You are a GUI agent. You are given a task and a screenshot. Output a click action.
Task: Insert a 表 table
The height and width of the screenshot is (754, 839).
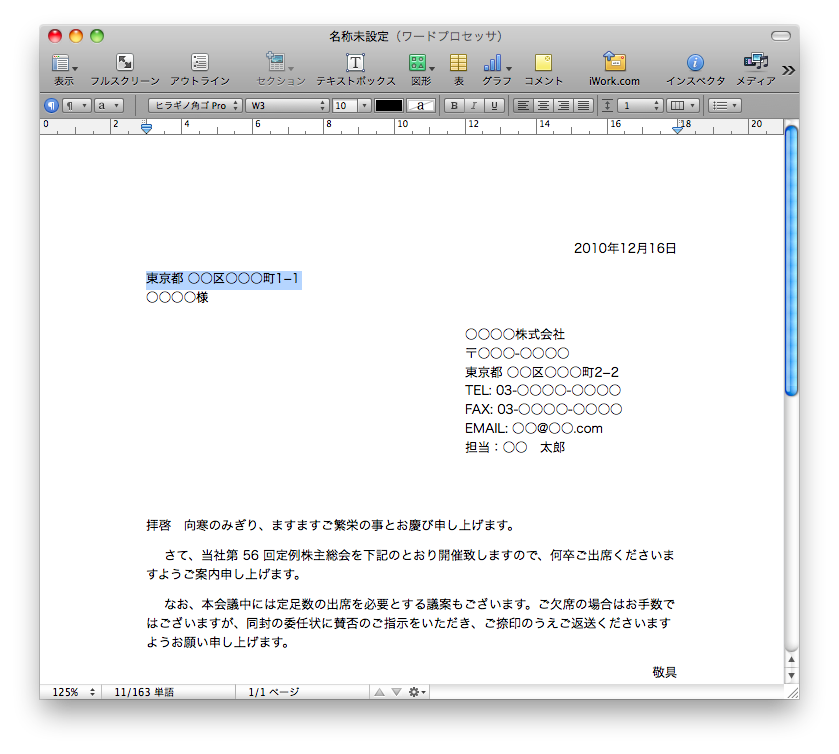pos(458,63)
